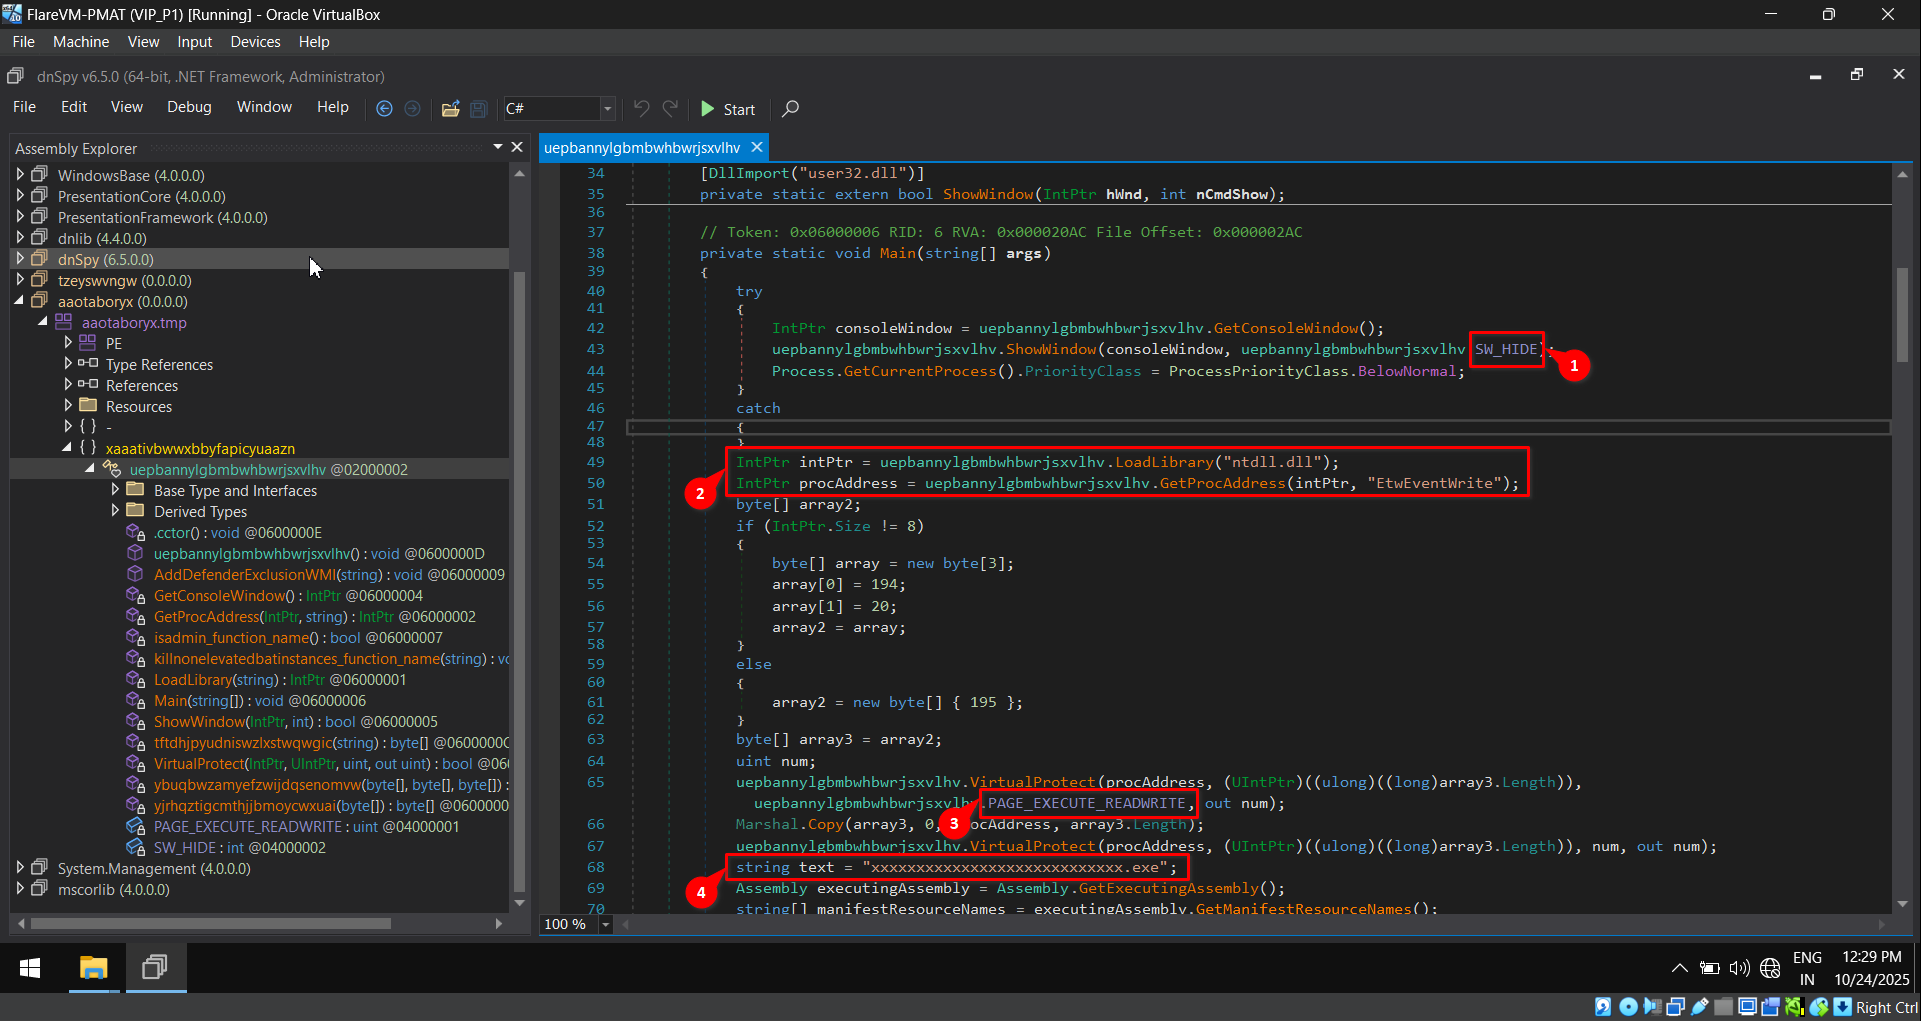The height and width of the screenshot is (1021, 1921).
Task: Click the forward navigation arrow icon
Action: point(411,109)
